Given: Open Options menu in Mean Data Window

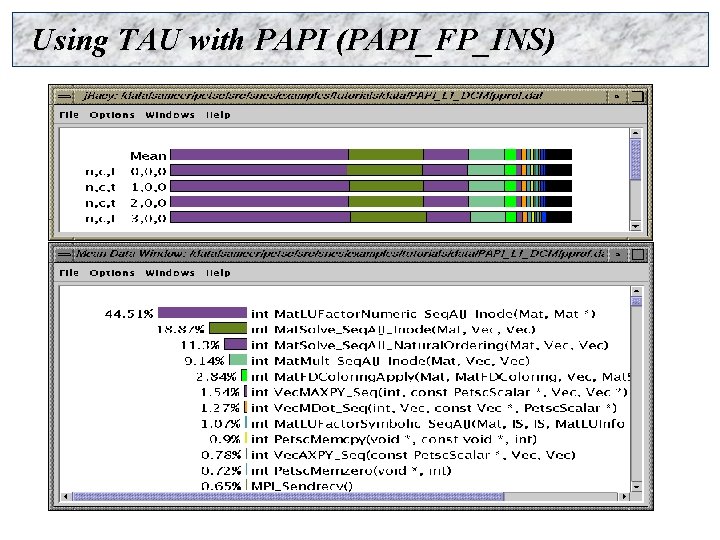Looking at the screenshot, I should coord(112,273).
